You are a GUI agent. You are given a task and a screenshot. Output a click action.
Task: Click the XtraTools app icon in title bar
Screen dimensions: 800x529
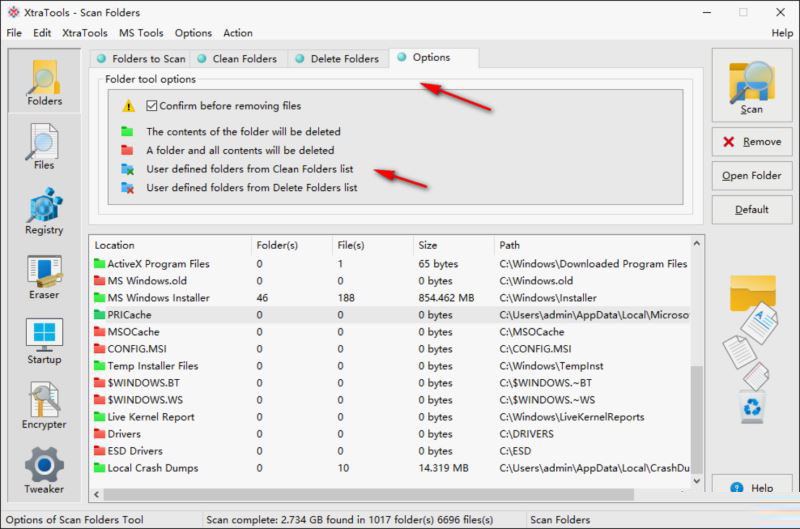[x=14, y=12]
